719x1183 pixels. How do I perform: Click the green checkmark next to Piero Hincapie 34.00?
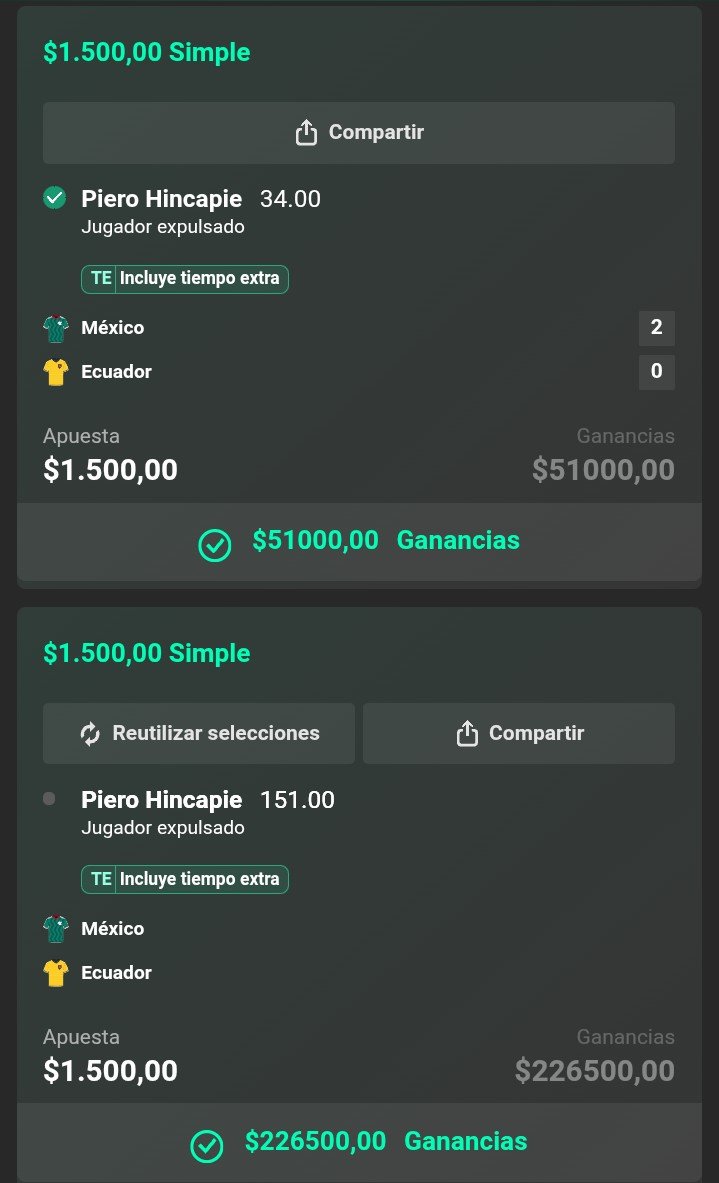(x=54, y=198)
